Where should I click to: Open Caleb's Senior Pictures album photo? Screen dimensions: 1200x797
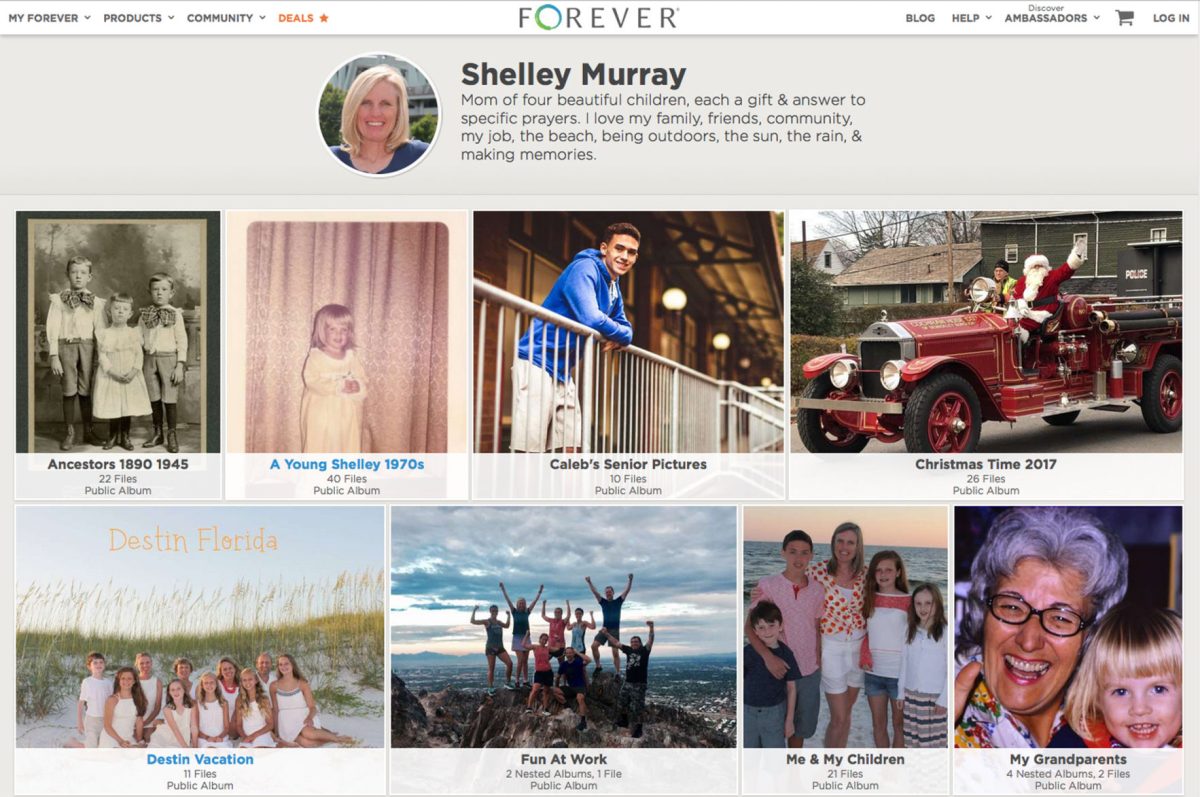[628, 332]
